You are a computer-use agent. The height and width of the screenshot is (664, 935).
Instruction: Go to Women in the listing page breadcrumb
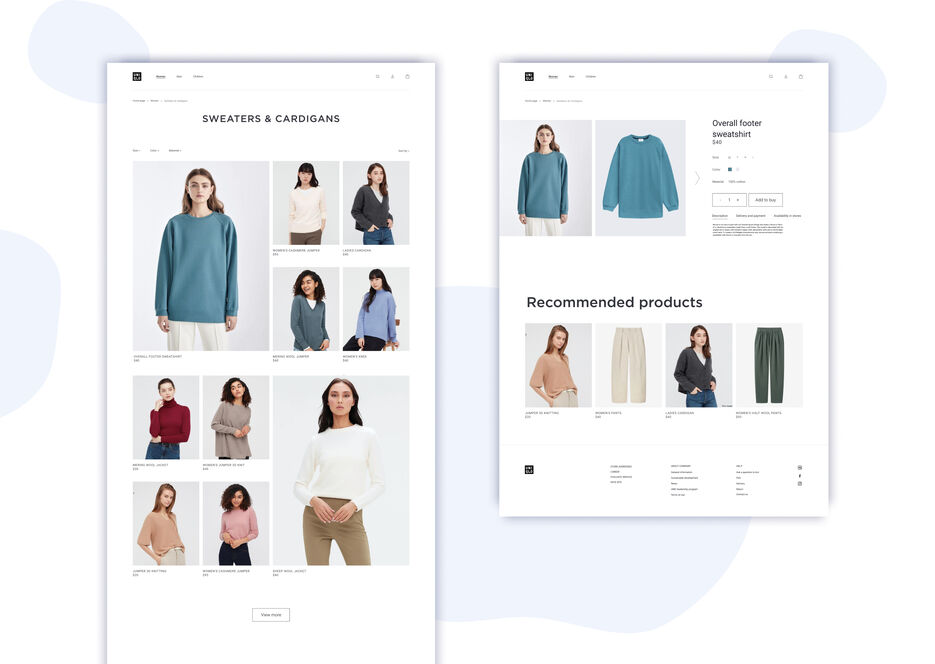154,101
